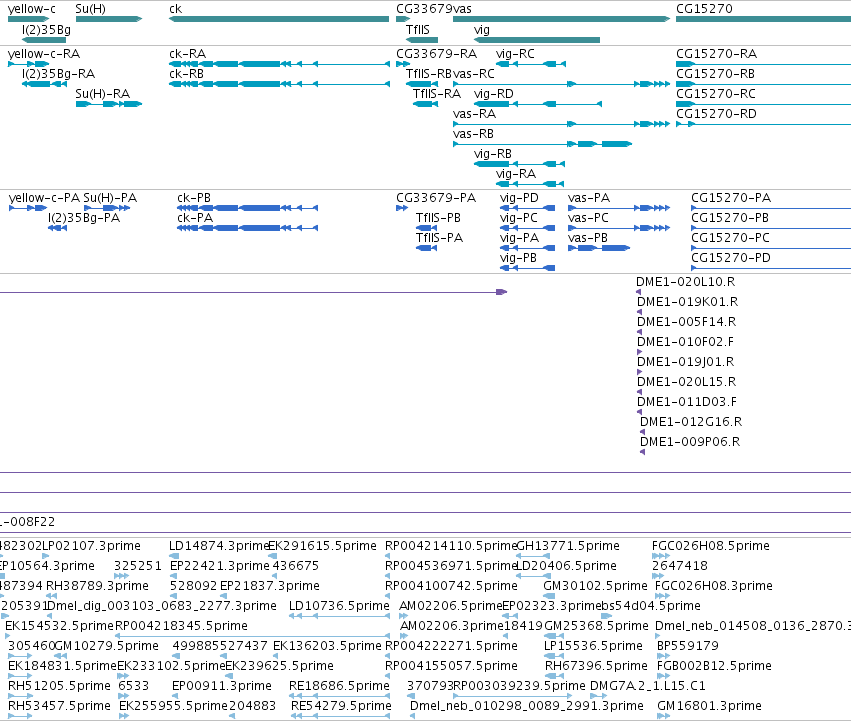Select the l(2)35Bg-PA protein glyph
The width and height of the screenshot is (851, 721).
(x=58, y=228)
